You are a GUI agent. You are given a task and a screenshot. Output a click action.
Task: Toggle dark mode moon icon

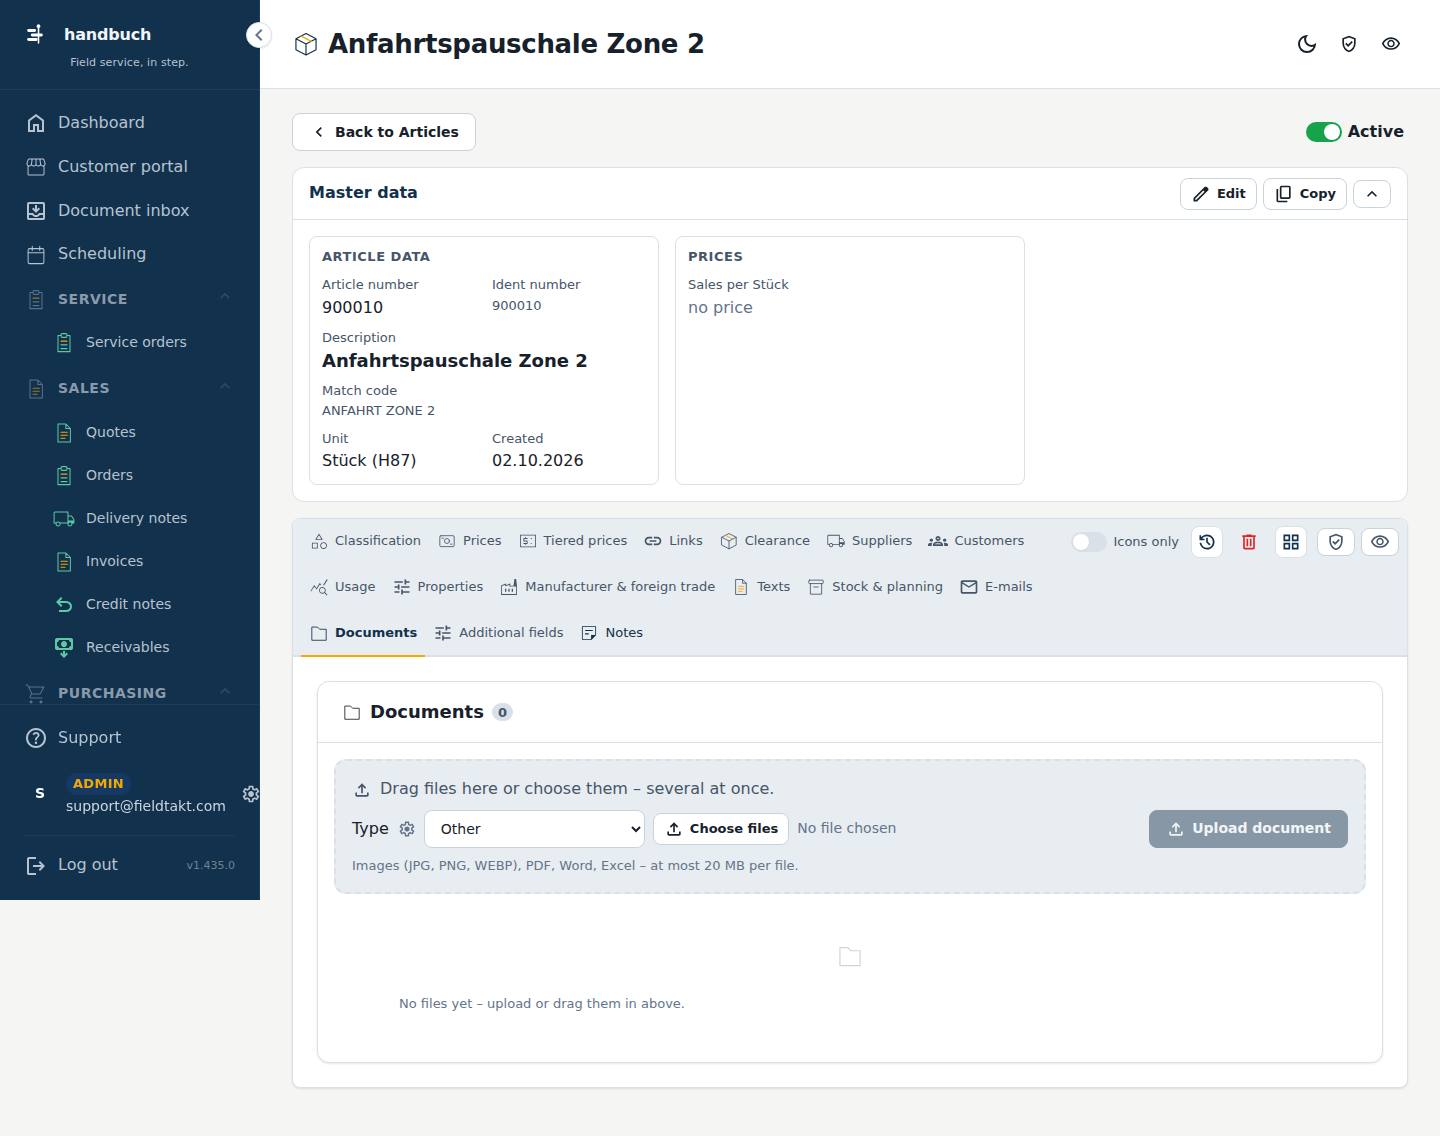click(x=1307, y=44)
